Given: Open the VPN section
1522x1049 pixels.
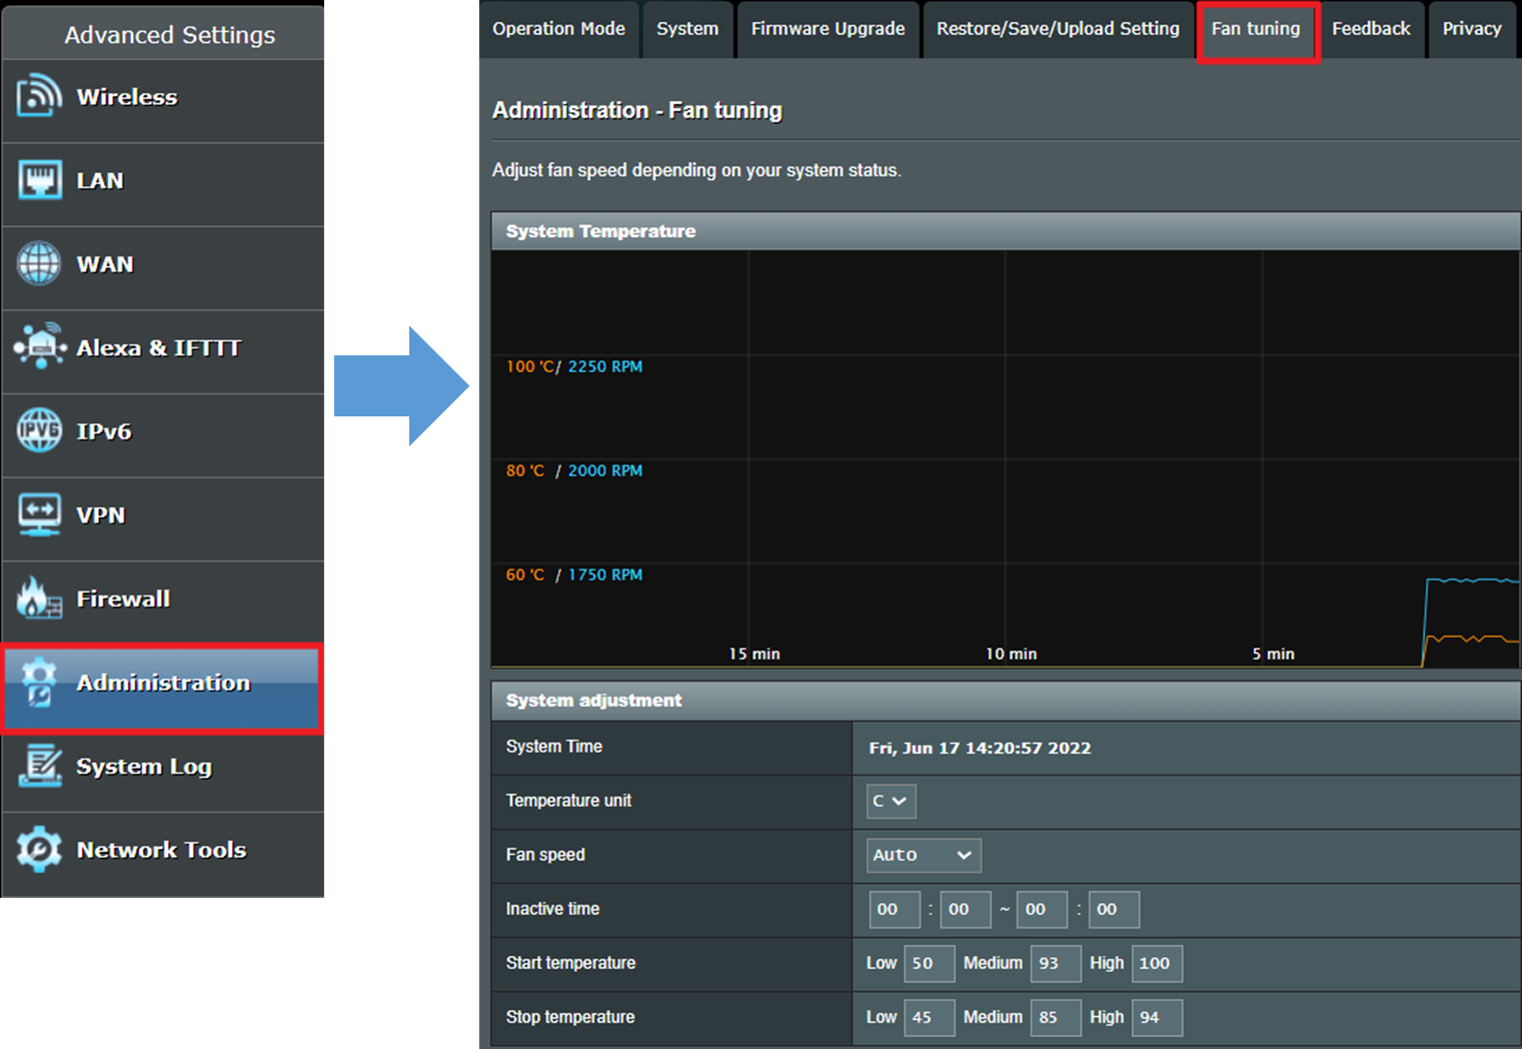Looking at the screenshot, I should click(163, 519).
